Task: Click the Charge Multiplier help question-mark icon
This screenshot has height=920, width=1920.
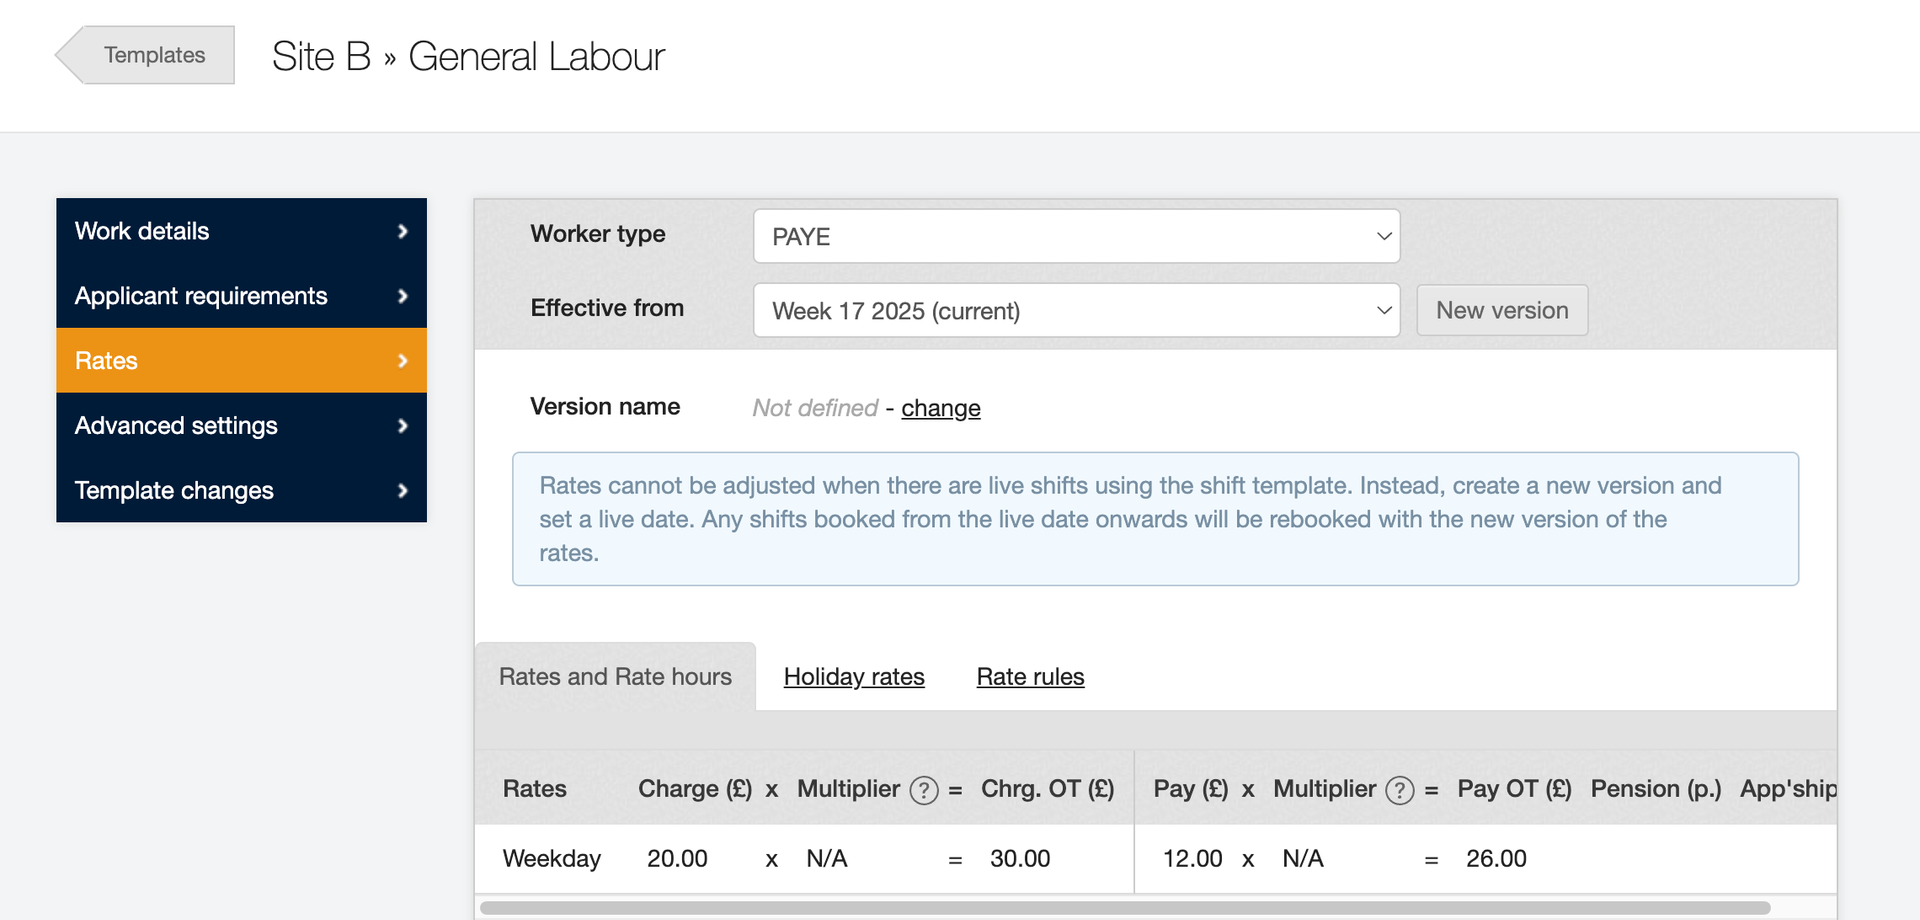Action: (x=923, y=791)
